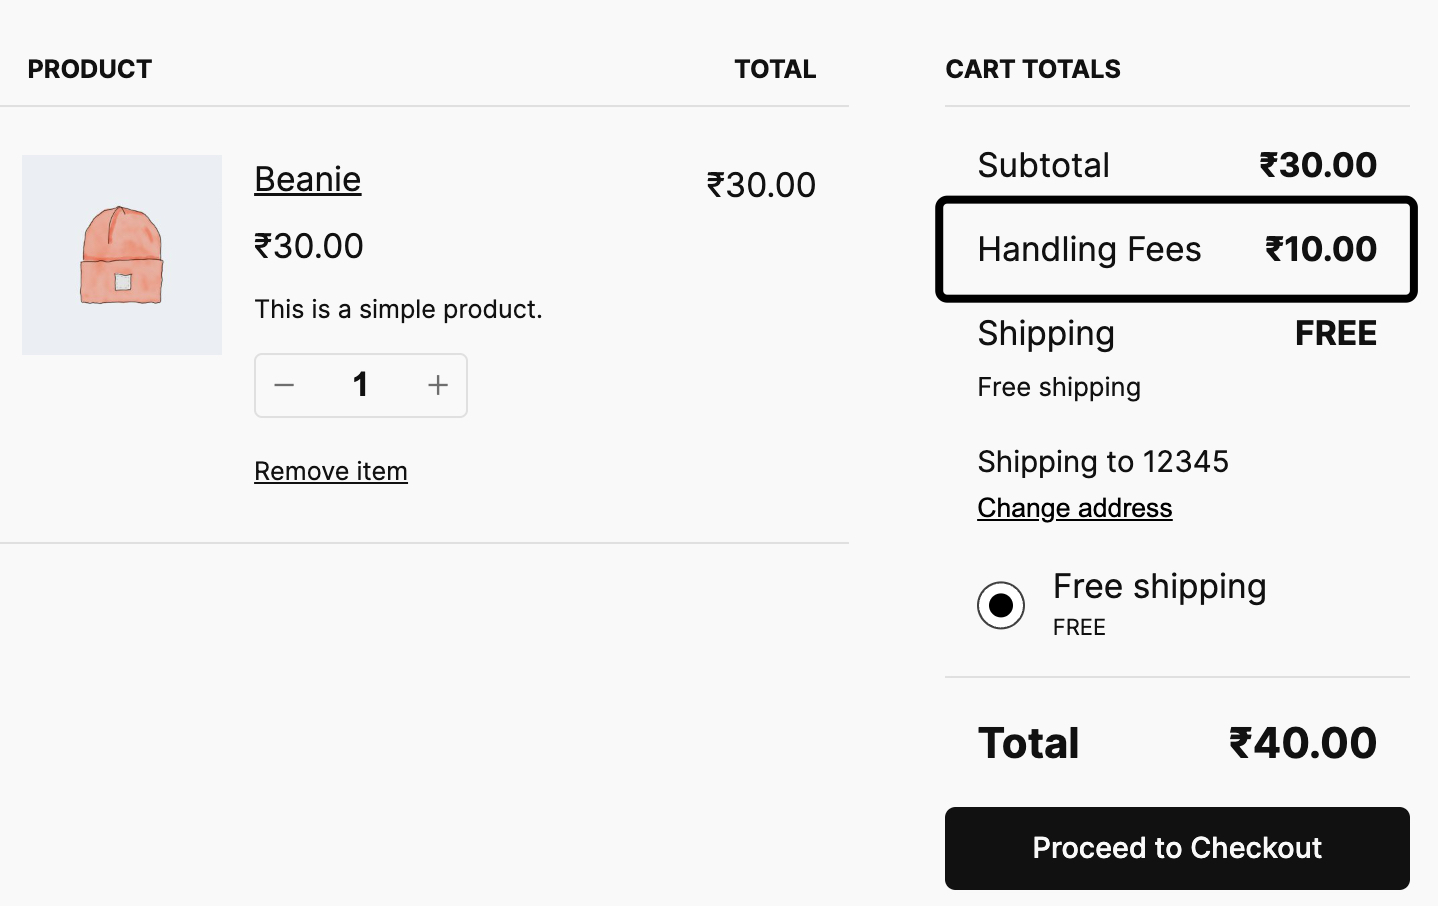Viewport: 1438px width, 906px height.
Task: Click the Handling Fees row
Action: pos(1177,249)
